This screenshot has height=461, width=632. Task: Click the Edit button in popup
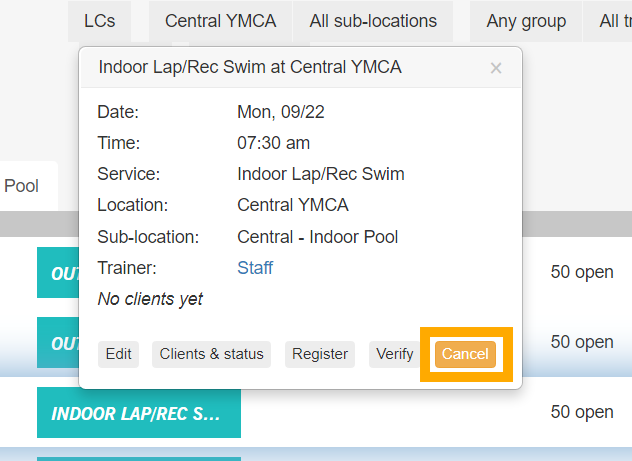pos(118,354)
